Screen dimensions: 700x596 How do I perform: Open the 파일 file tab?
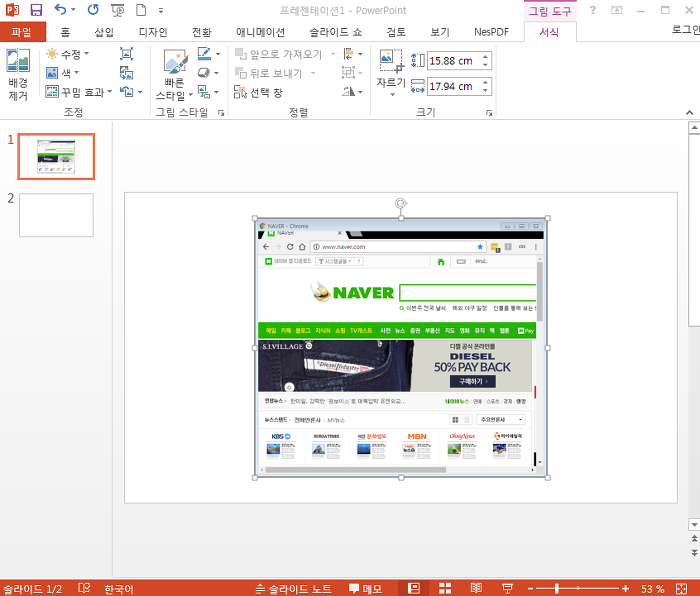pyautogui.click(x=22, y=32)
